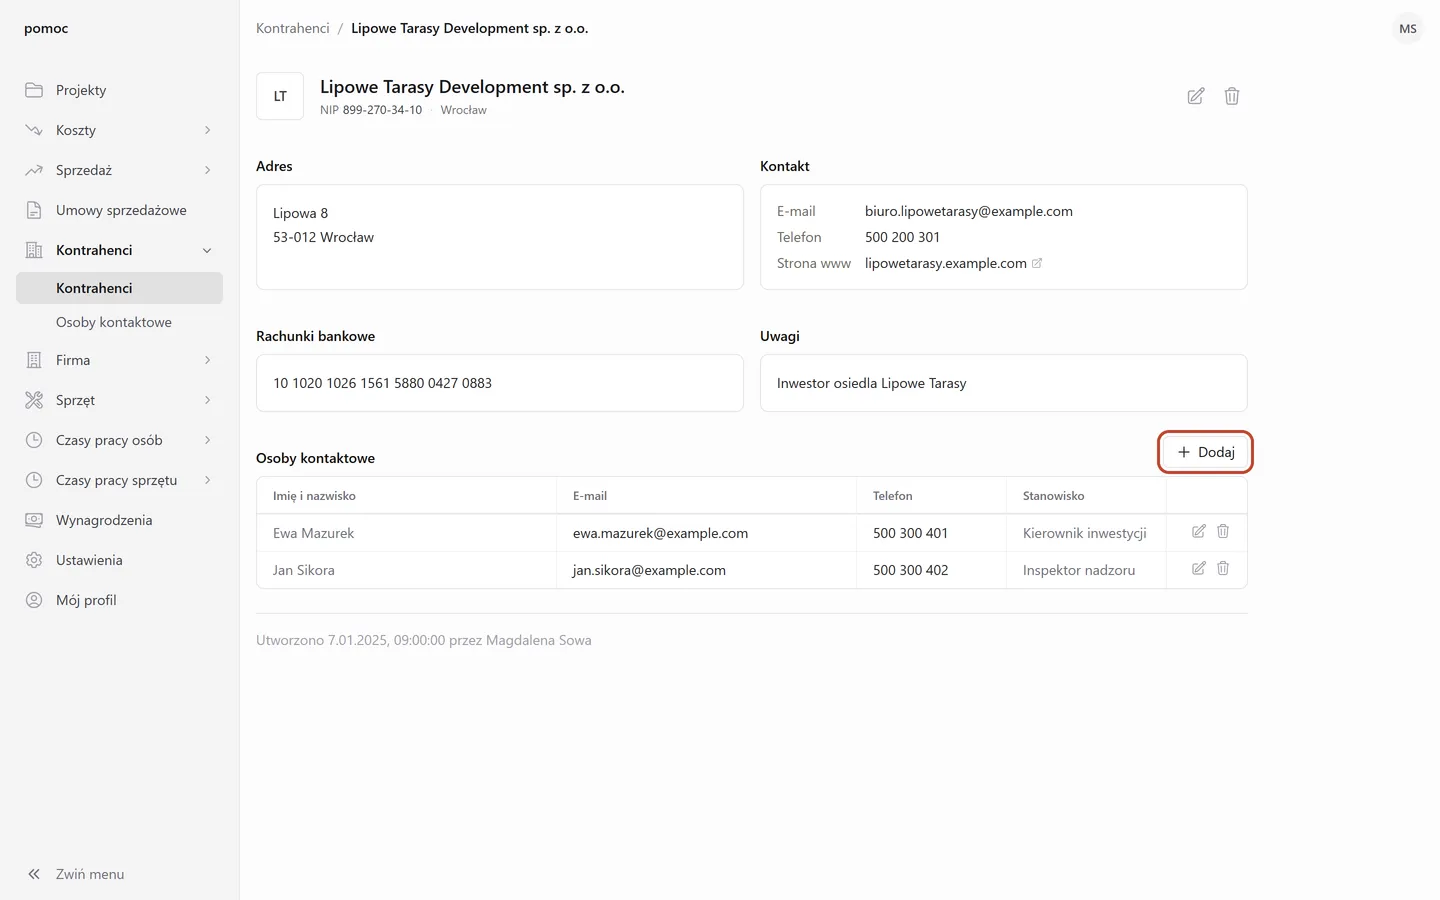Click the Sprzedaż trend-up icon

coord(34,170)
